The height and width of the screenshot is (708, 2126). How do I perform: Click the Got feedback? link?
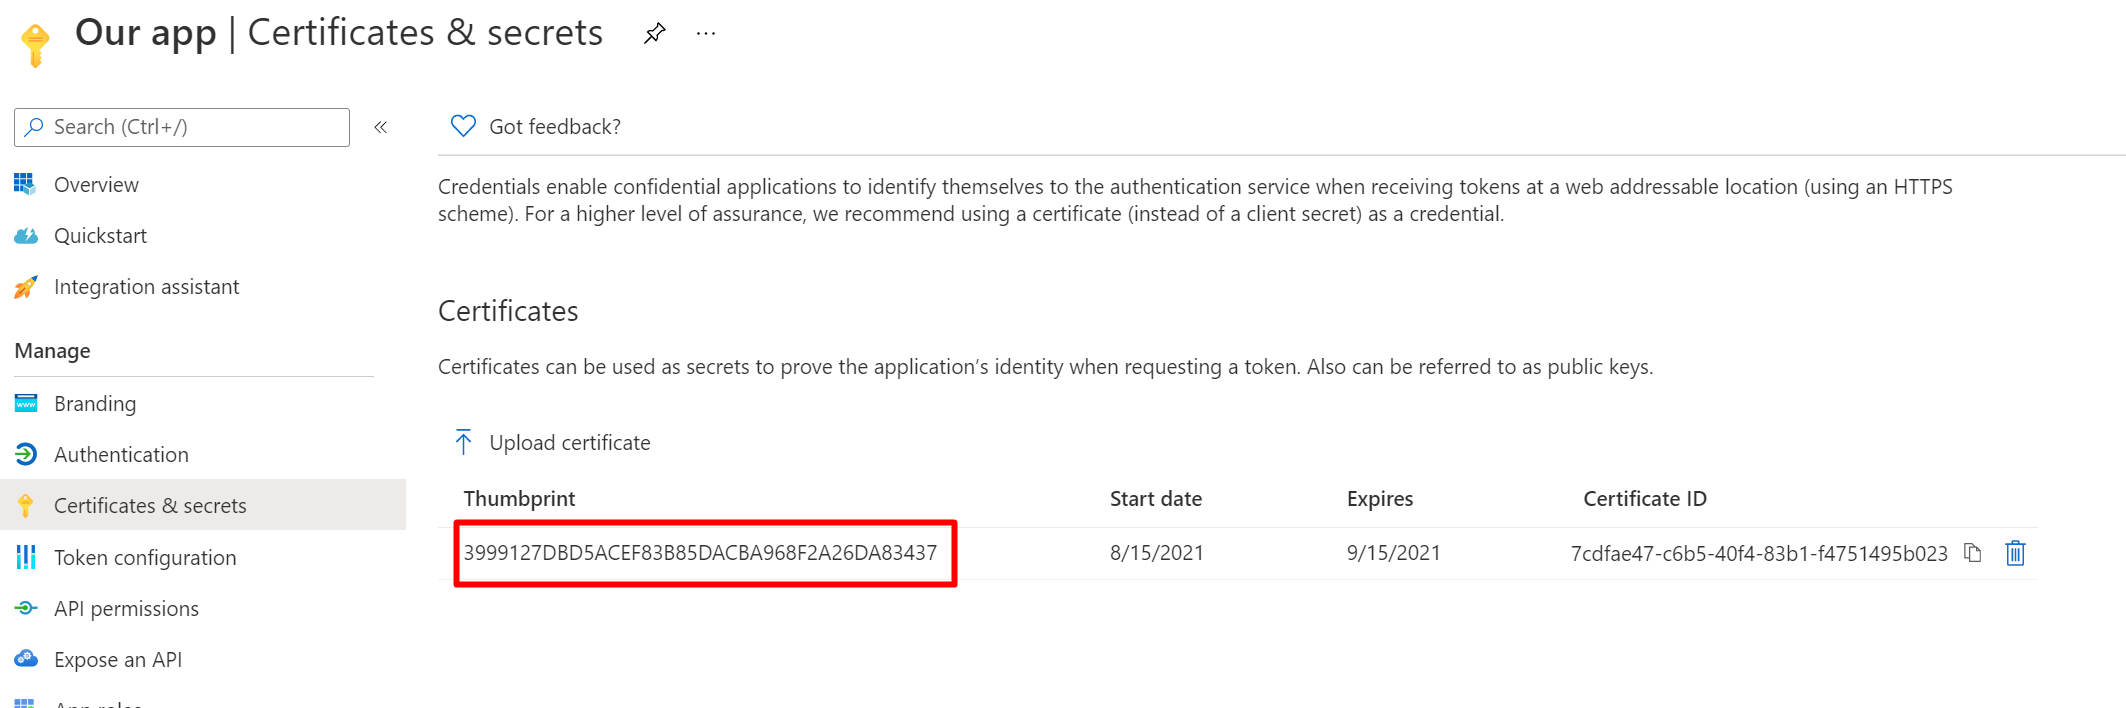555,127
